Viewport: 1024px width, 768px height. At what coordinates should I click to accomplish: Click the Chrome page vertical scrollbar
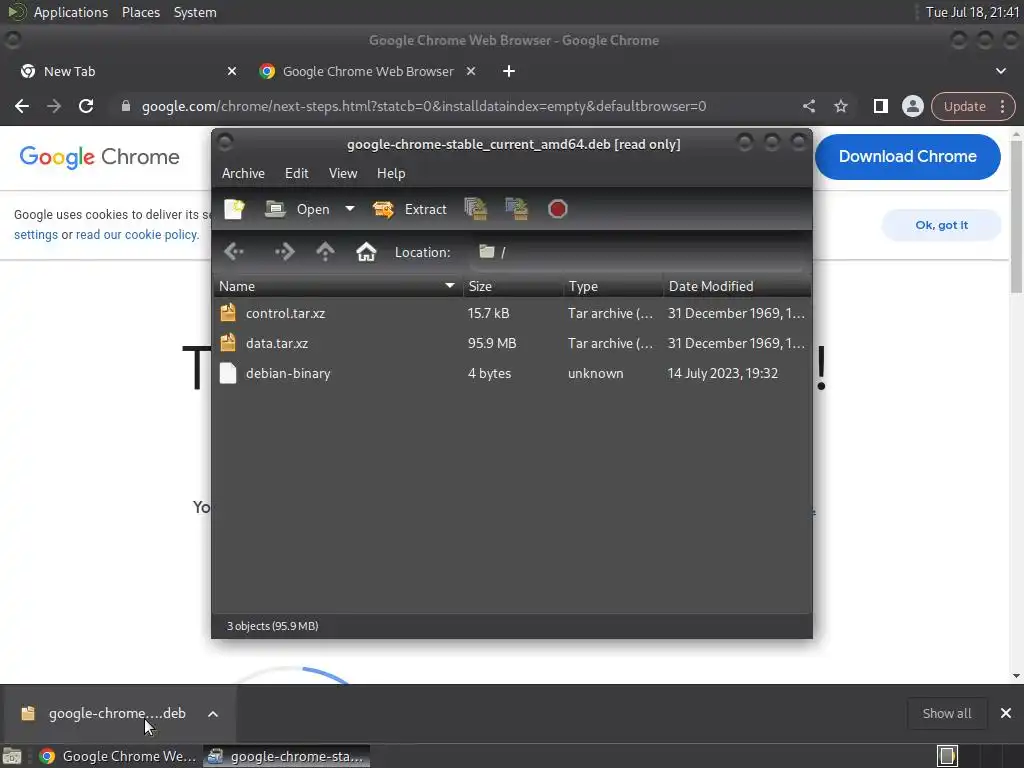click(1016, 216)
